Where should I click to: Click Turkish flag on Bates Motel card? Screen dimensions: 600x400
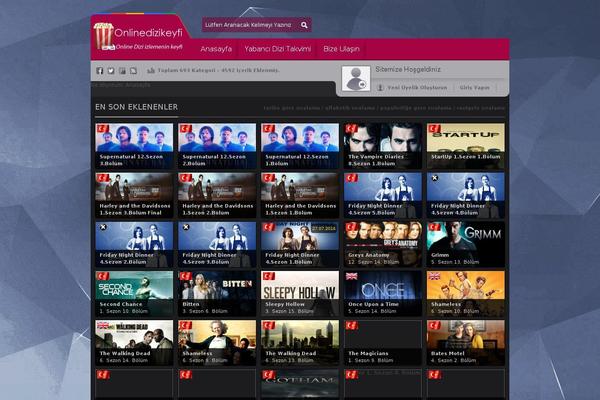tap(434, 325)
